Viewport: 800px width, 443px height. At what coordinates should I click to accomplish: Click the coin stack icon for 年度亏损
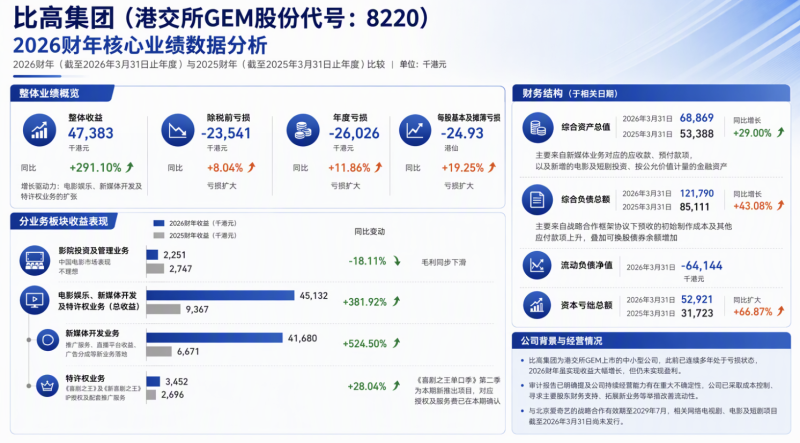(x=303, y=130)
